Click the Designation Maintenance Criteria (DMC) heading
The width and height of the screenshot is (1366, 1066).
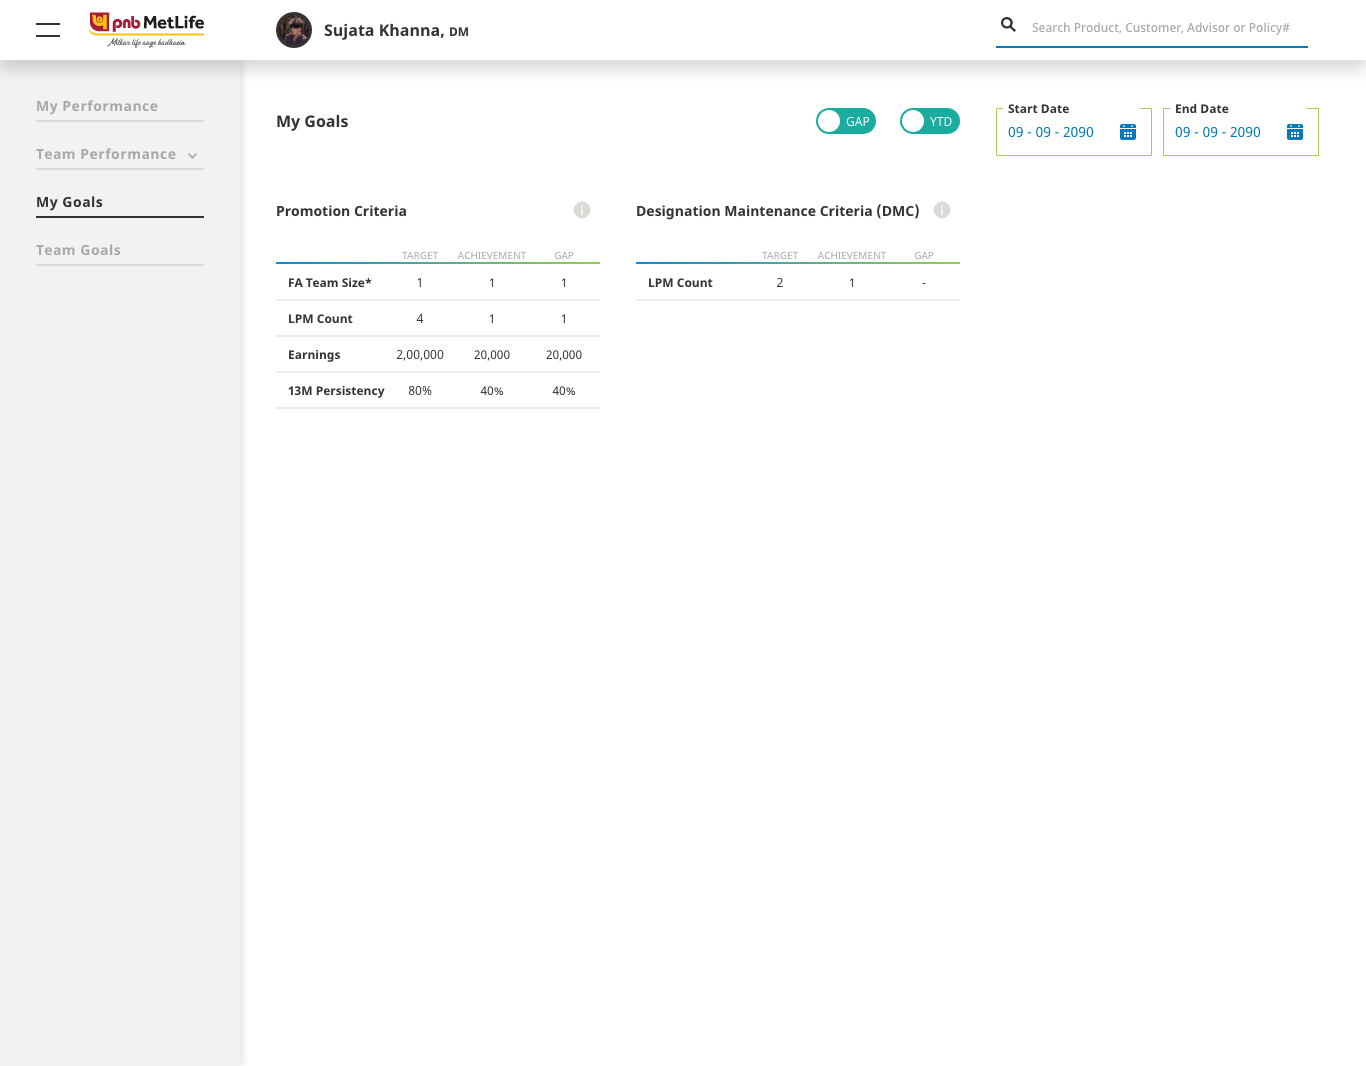pos(777,211)
